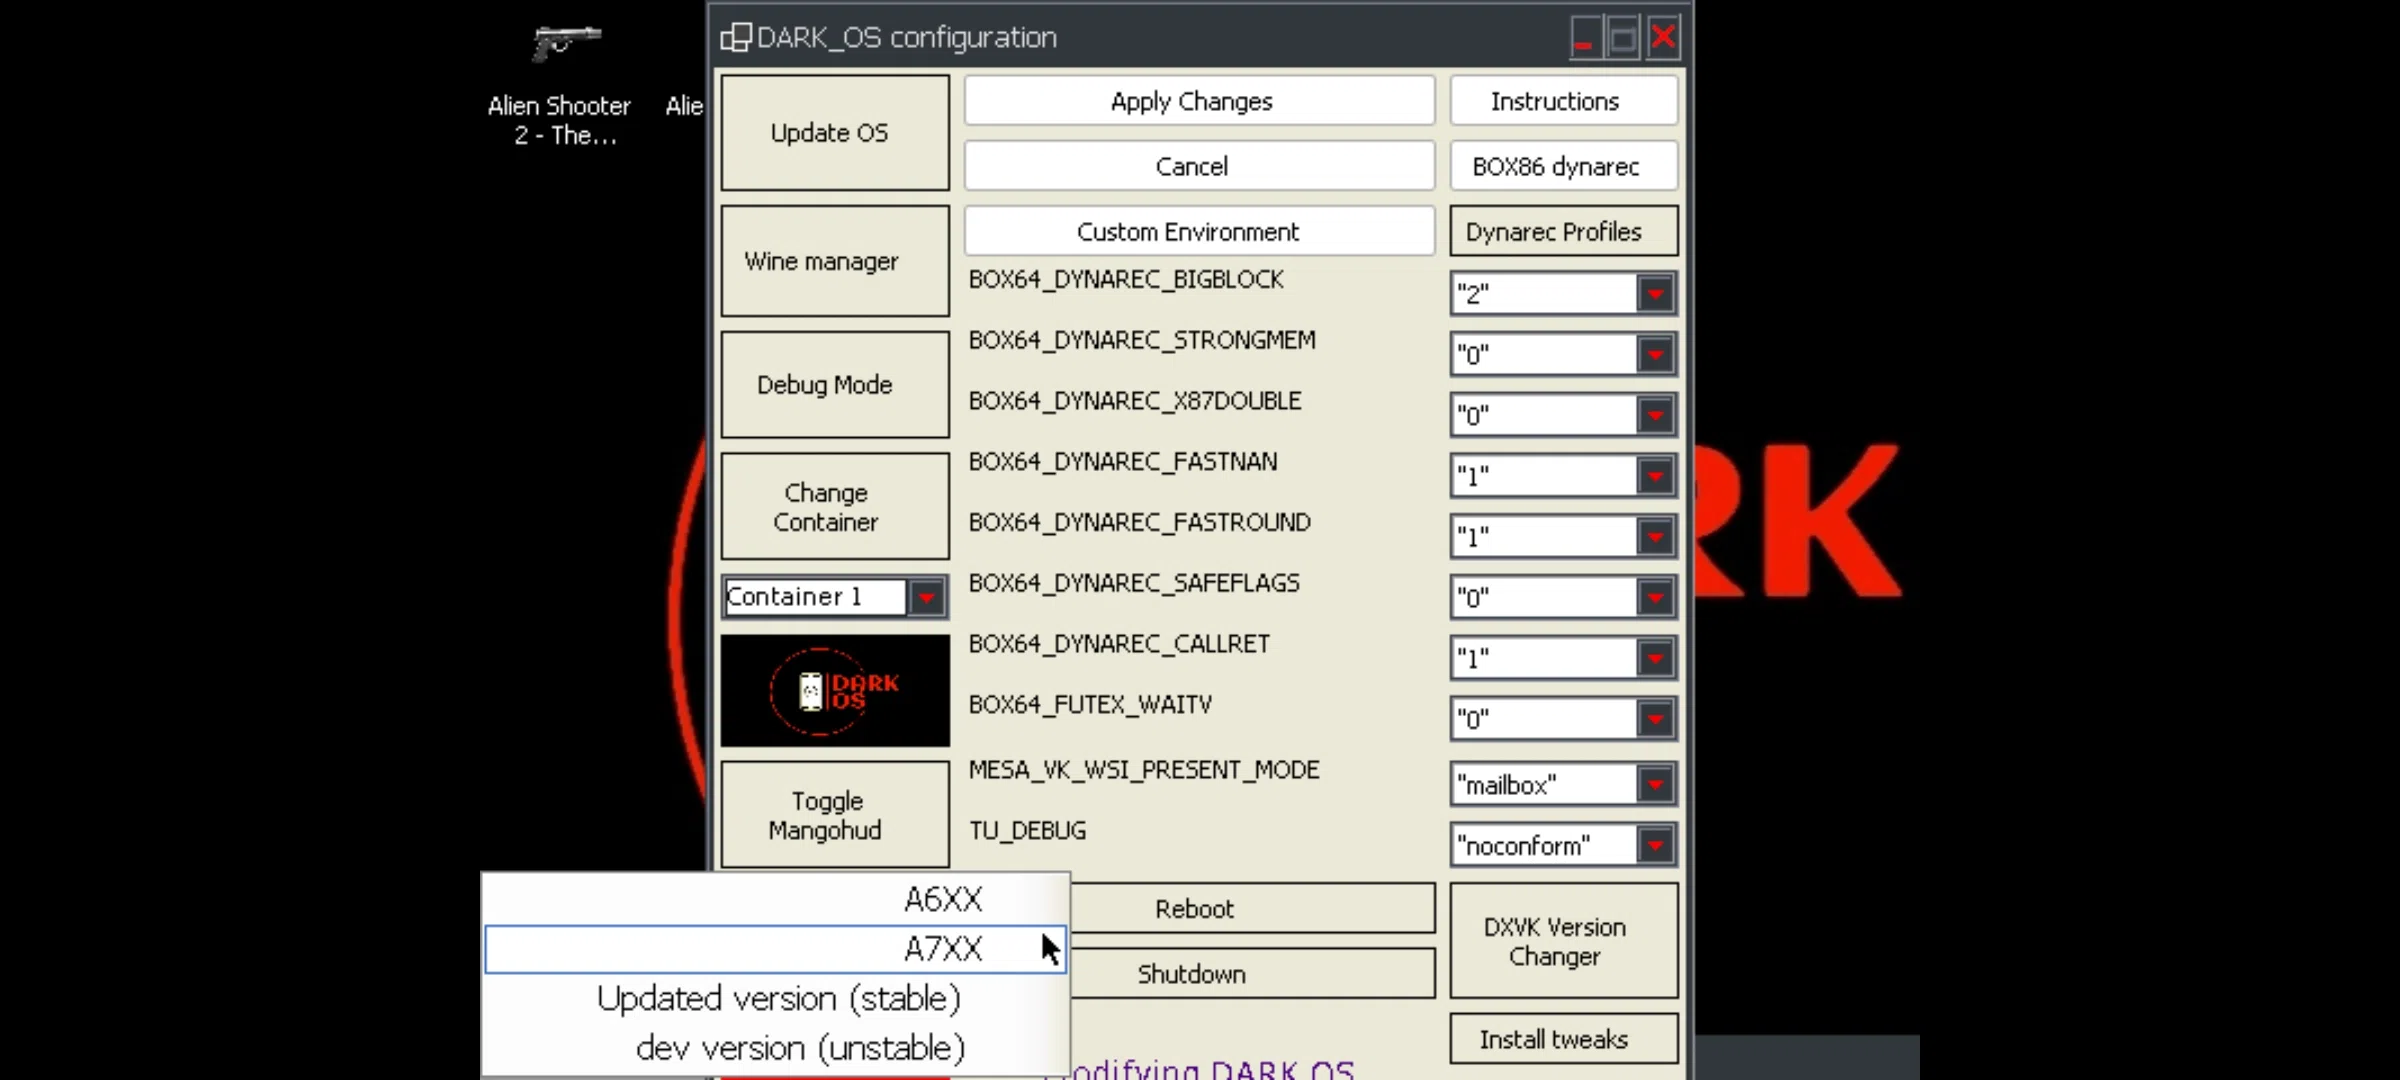Click the Shutdown button
2400x1080 pixels.
pyautogui.click(x=1252, y=974)
